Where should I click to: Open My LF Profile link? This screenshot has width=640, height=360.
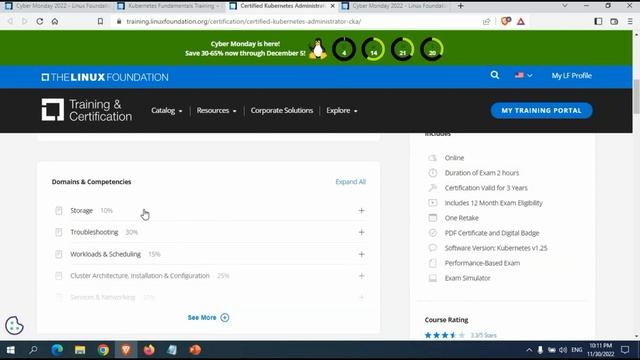point(571,76)
